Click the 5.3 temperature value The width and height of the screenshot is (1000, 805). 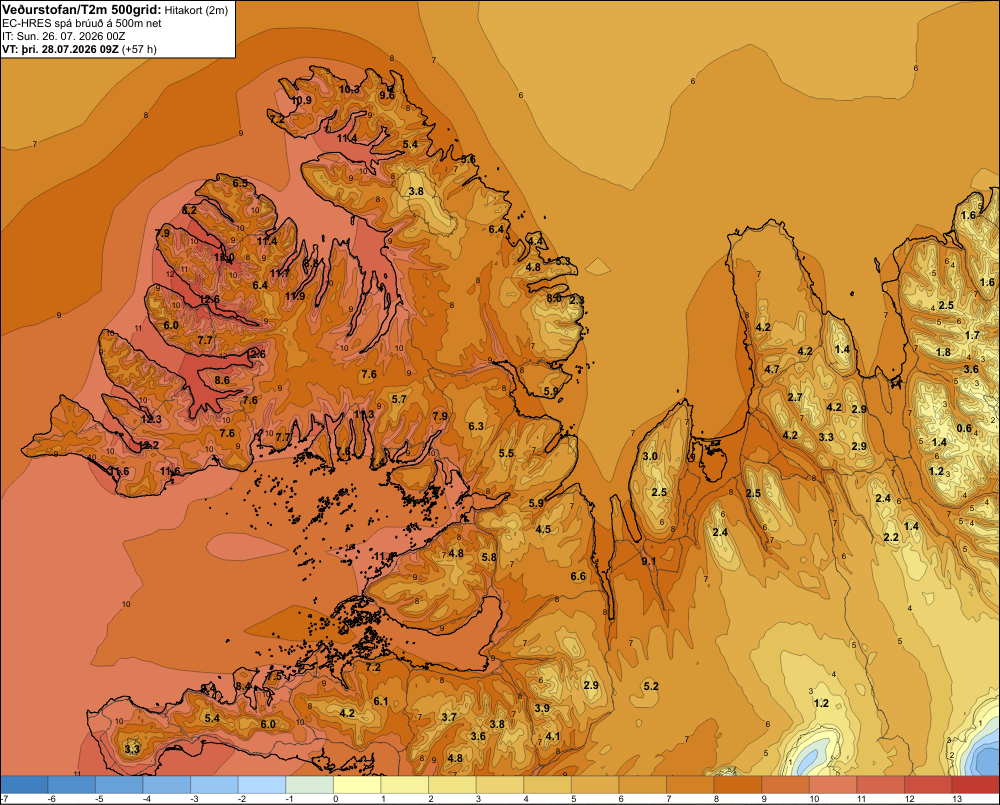[x=563, y=262]
